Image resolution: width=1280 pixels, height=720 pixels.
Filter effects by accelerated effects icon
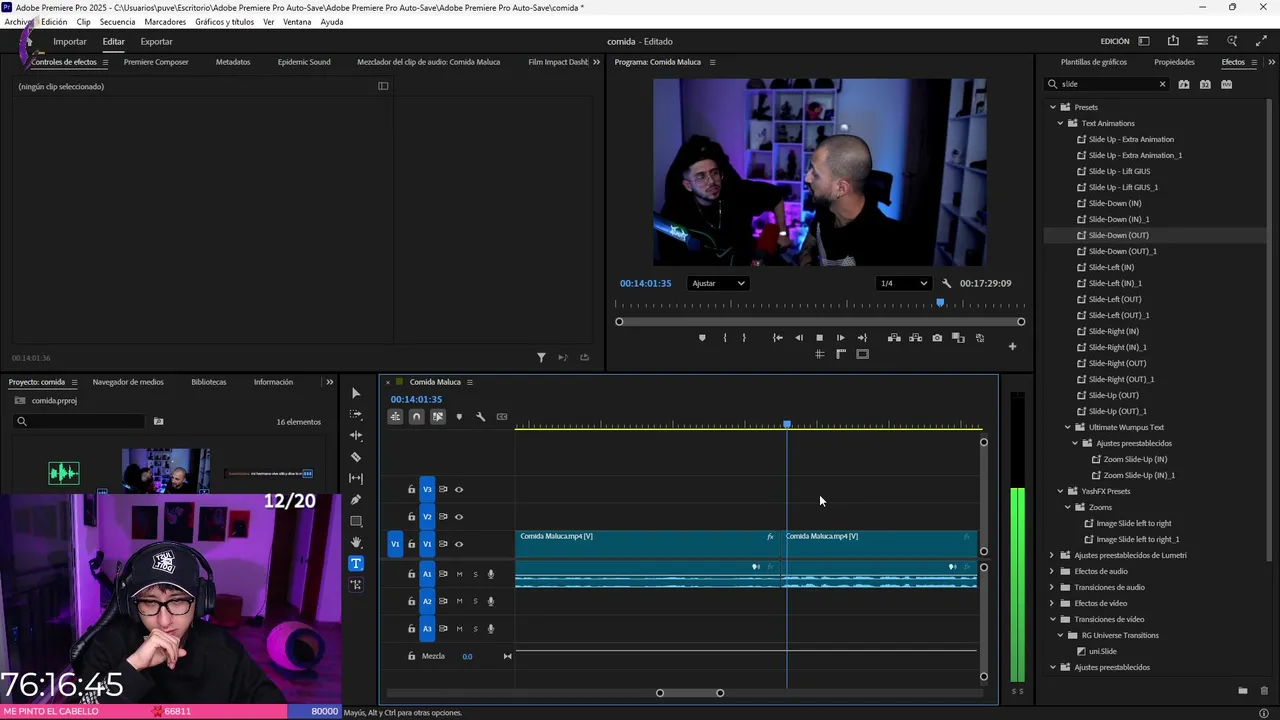[x=1184, y=84]
